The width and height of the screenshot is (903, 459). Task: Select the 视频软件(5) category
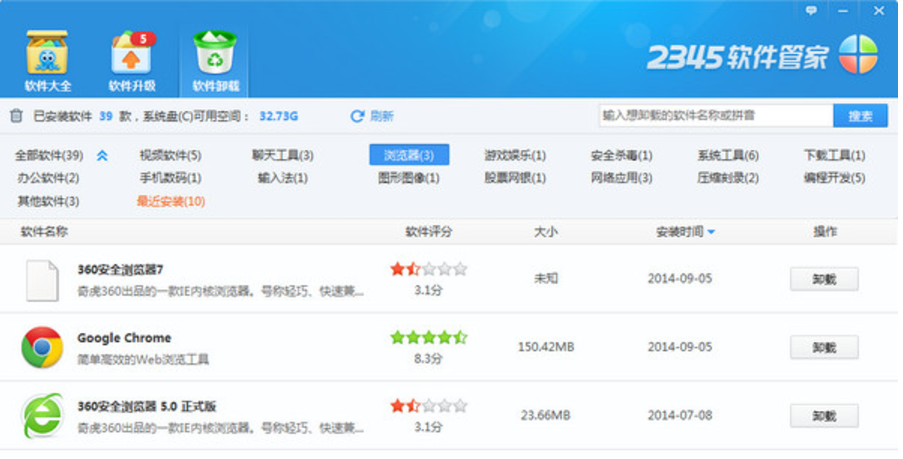point(170,155)
